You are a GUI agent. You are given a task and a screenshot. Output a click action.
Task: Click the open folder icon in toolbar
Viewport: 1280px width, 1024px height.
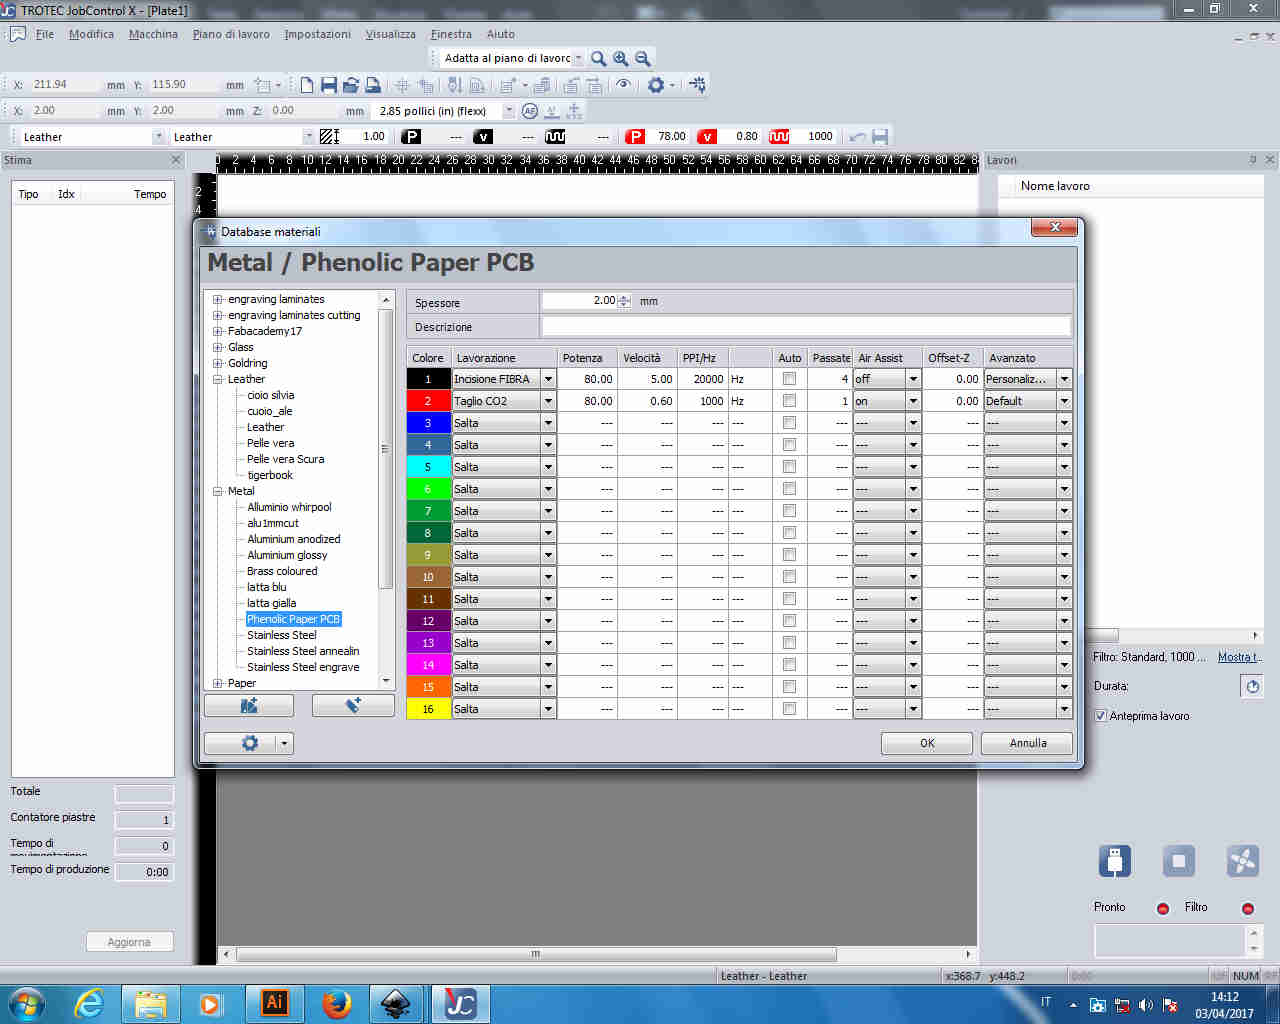pyautogui.click(x=351, y=85)
